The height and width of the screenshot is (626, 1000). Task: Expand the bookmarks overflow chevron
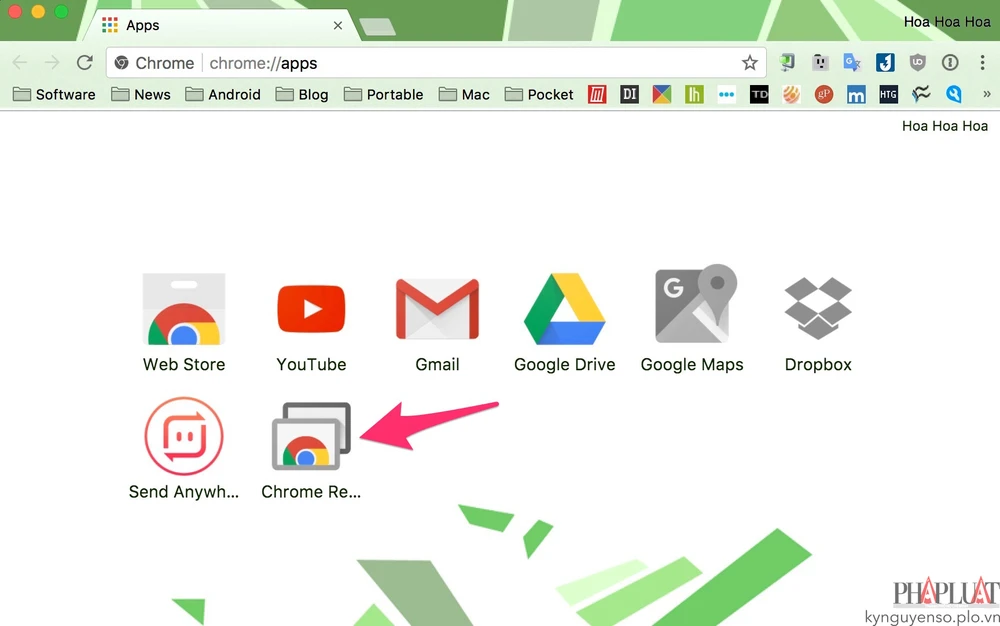pyautogui.click(x=987, y=95)
